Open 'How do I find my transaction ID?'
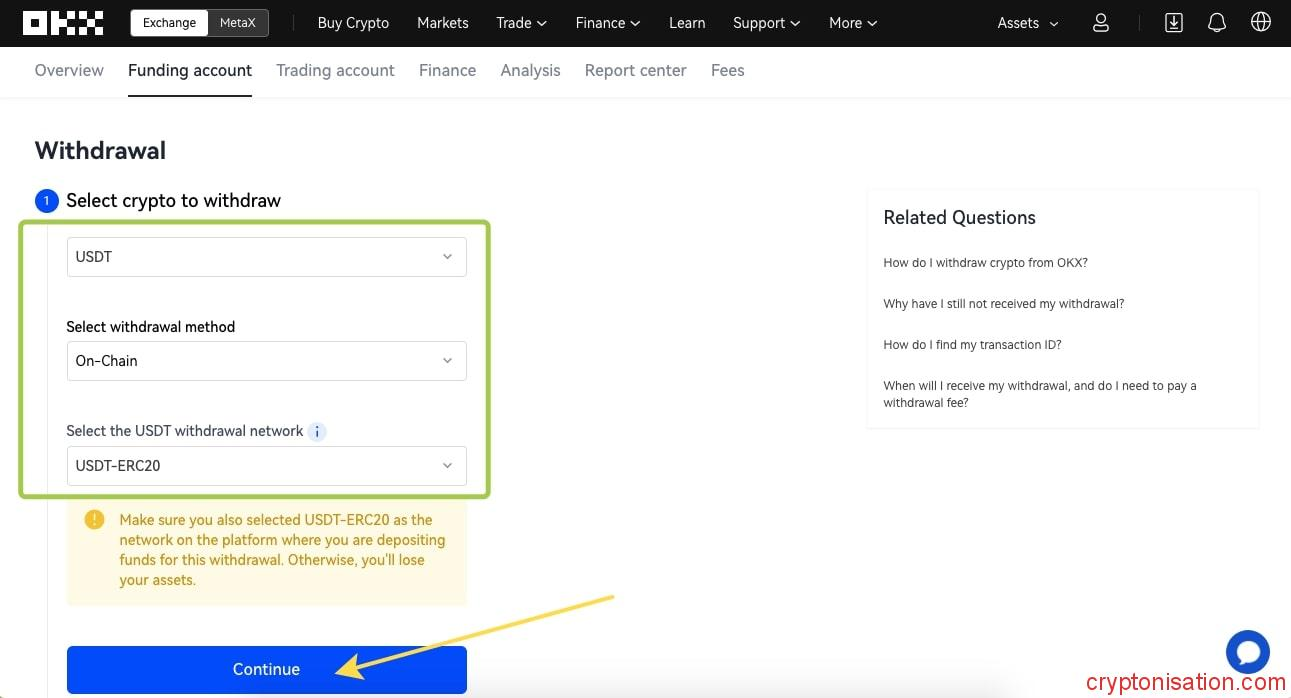Image resolution: width=1291 pixels, height=698 pixels. coord(972,345)
